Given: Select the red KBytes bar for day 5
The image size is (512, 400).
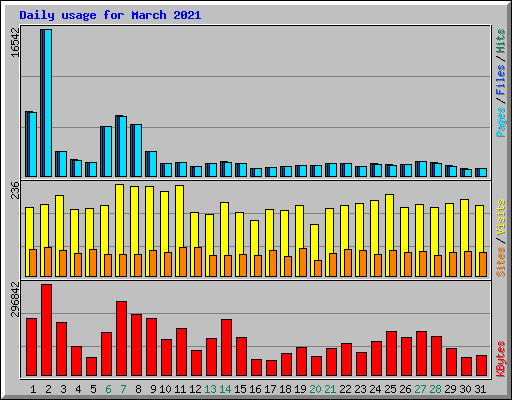Looking at the screenshot, I should click(x=91, y=367).
